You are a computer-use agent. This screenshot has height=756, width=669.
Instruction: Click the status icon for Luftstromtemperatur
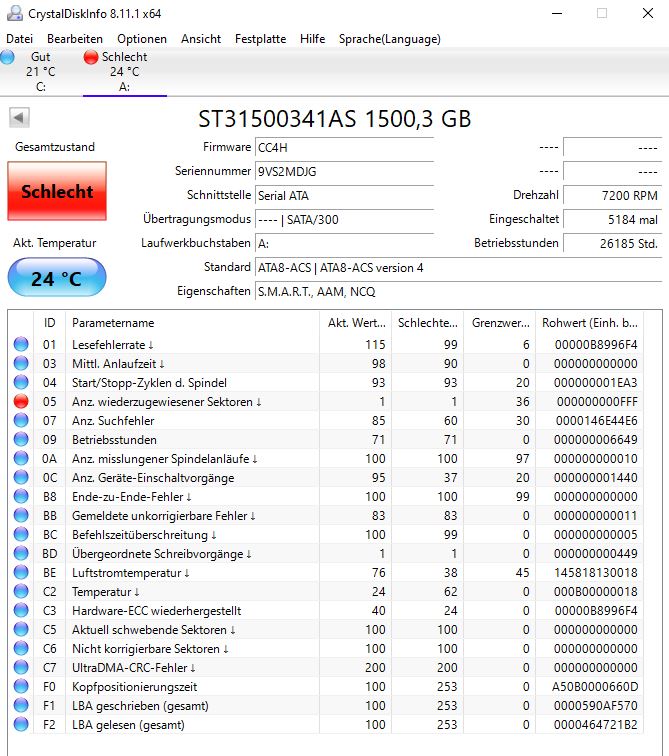click(21, 572)
